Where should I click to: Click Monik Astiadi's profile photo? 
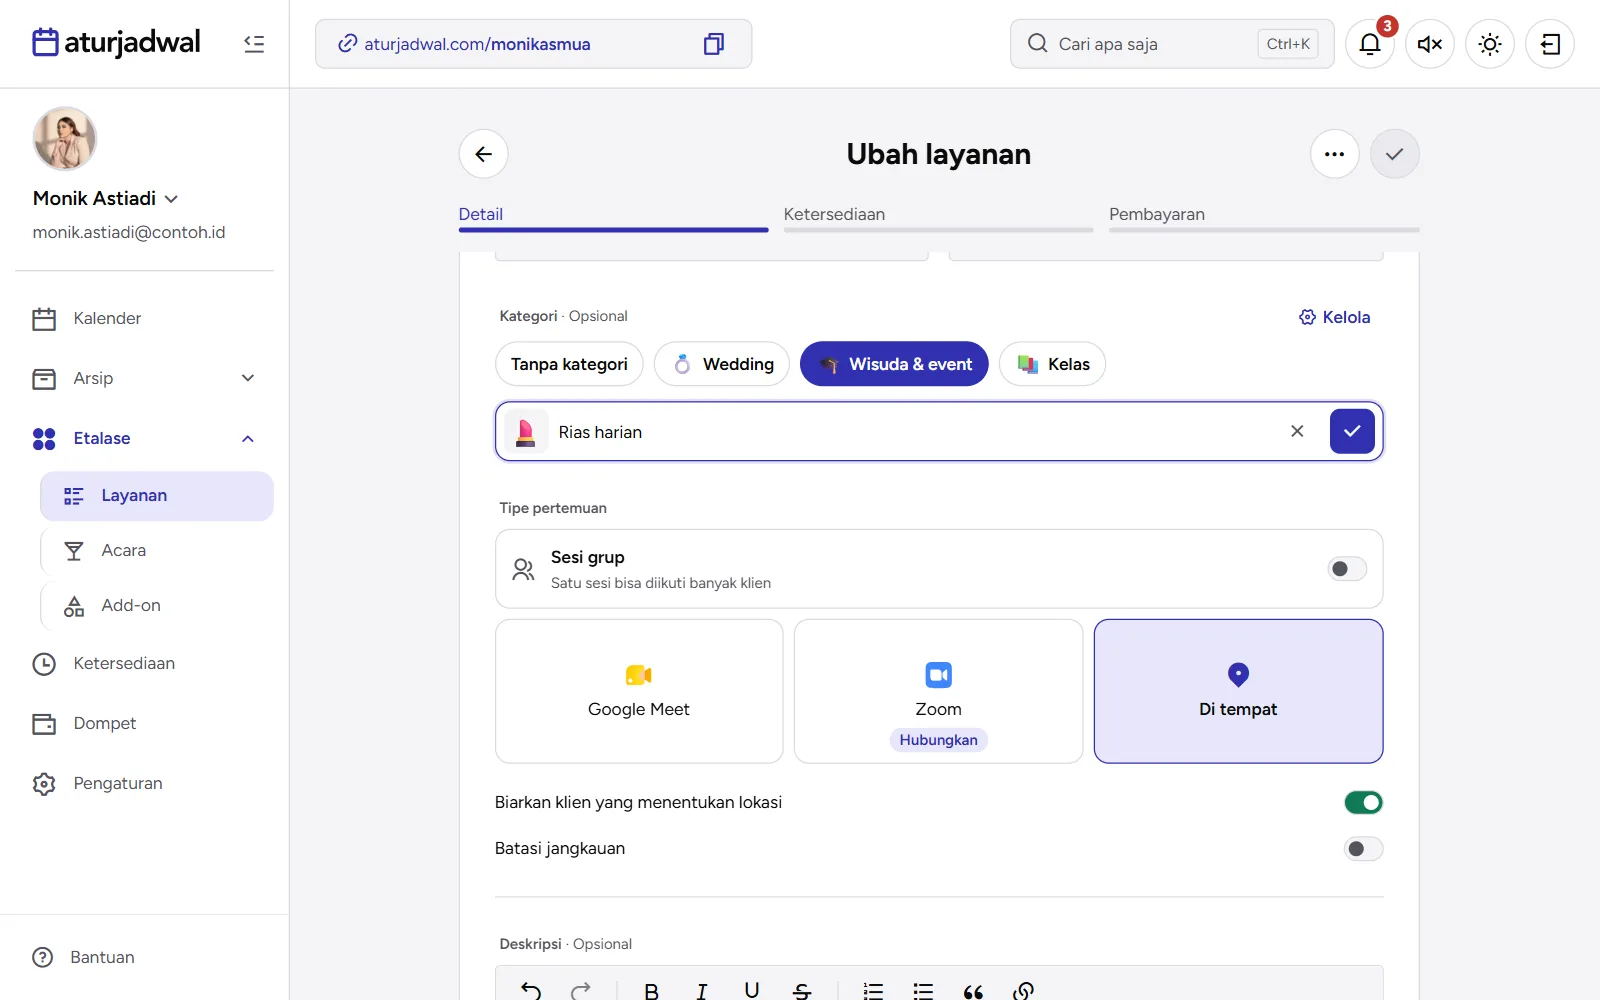point(65,139)
